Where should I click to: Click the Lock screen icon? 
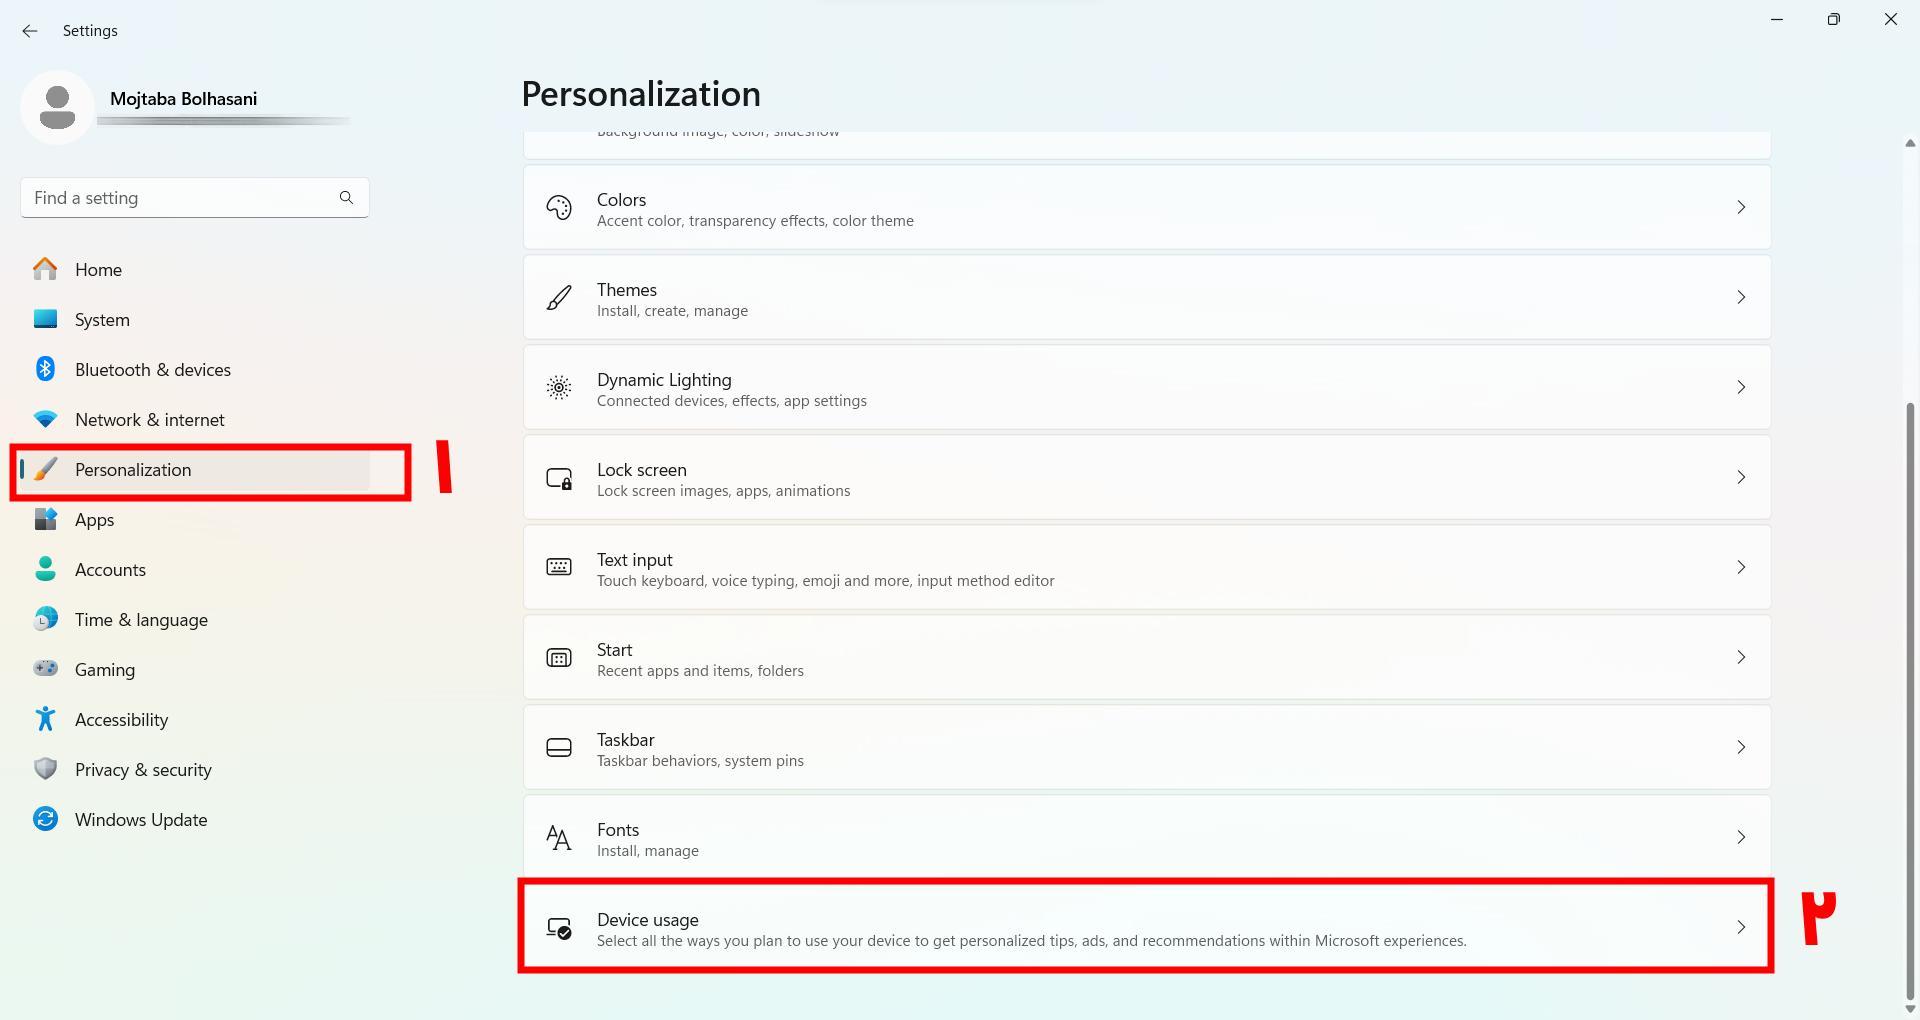(x=559, y=478)
